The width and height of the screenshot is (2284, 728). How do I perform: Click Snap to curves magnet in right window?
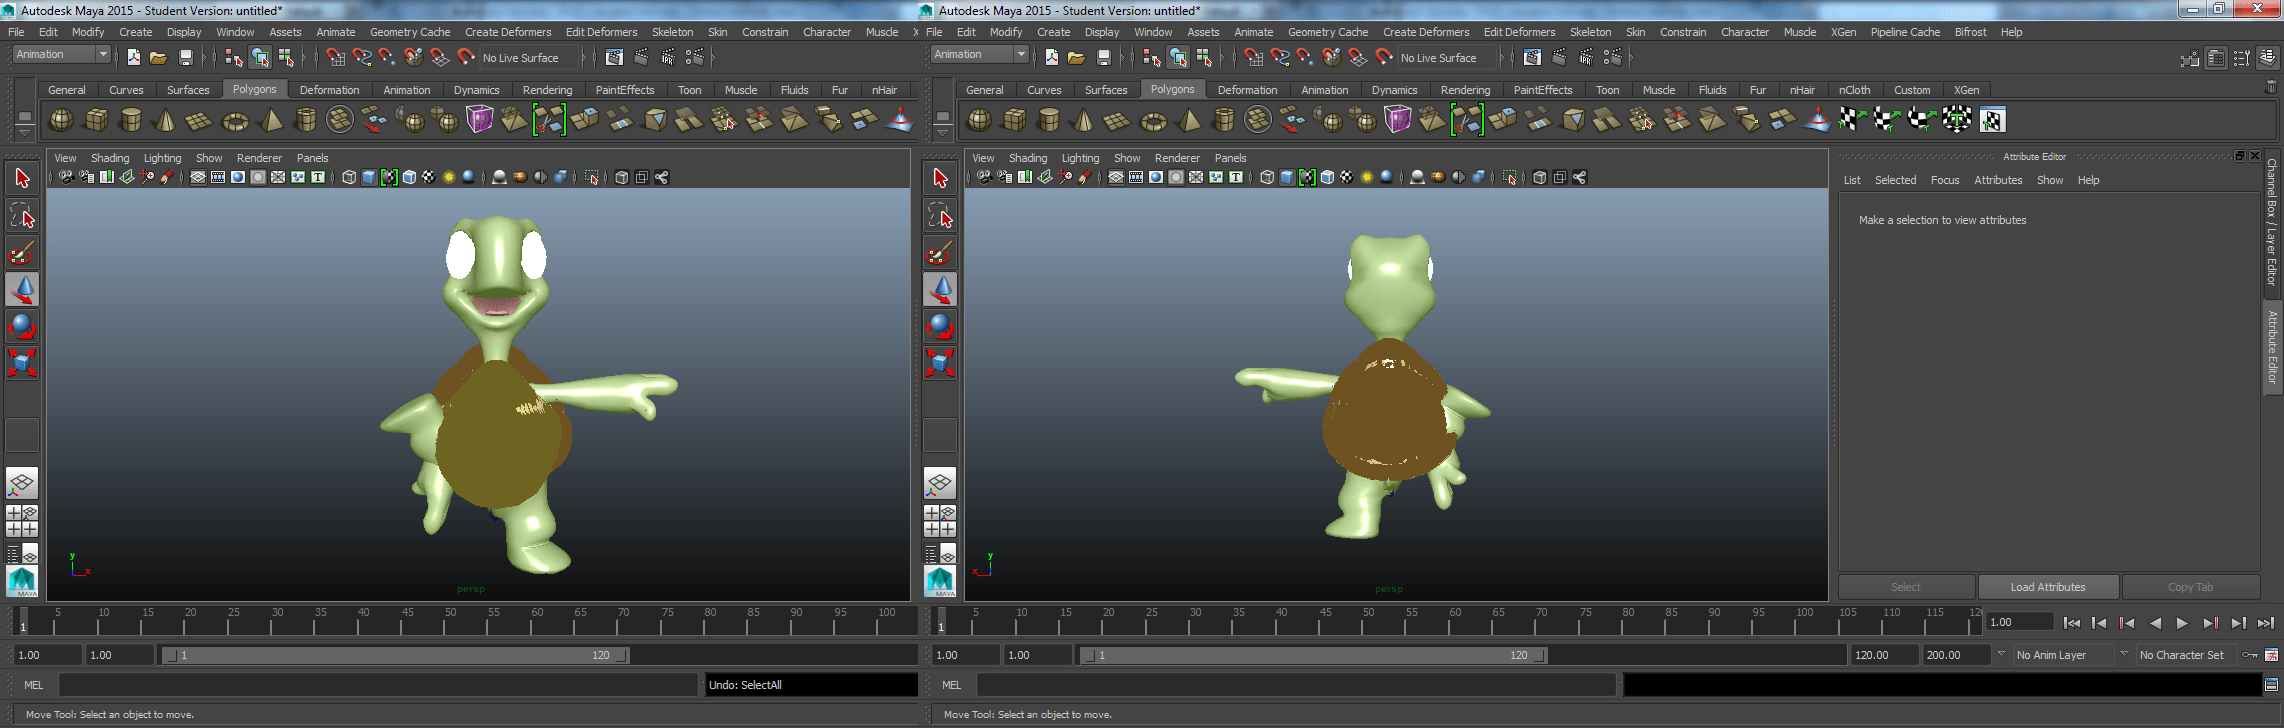1279,57
